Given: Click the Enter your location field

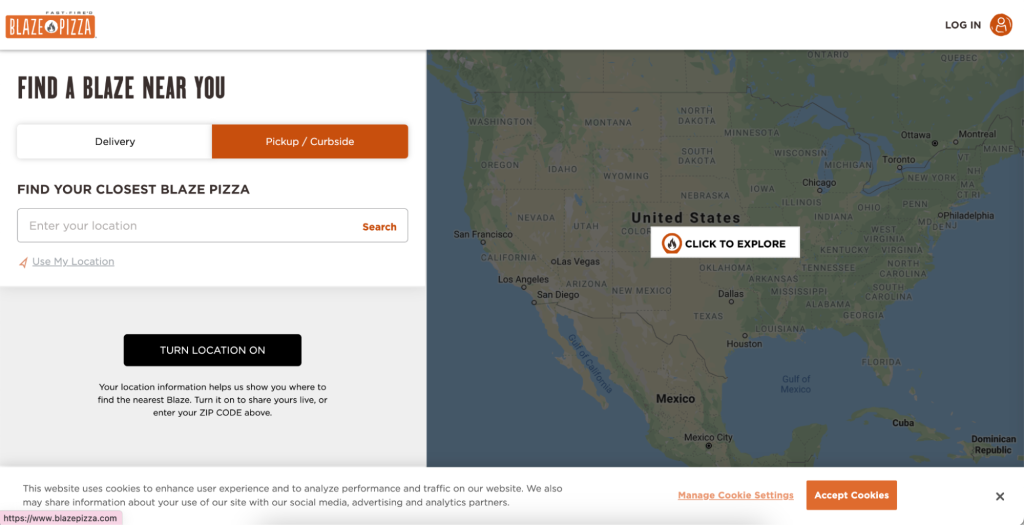Looking at the screenshot, I should (189, 226).
